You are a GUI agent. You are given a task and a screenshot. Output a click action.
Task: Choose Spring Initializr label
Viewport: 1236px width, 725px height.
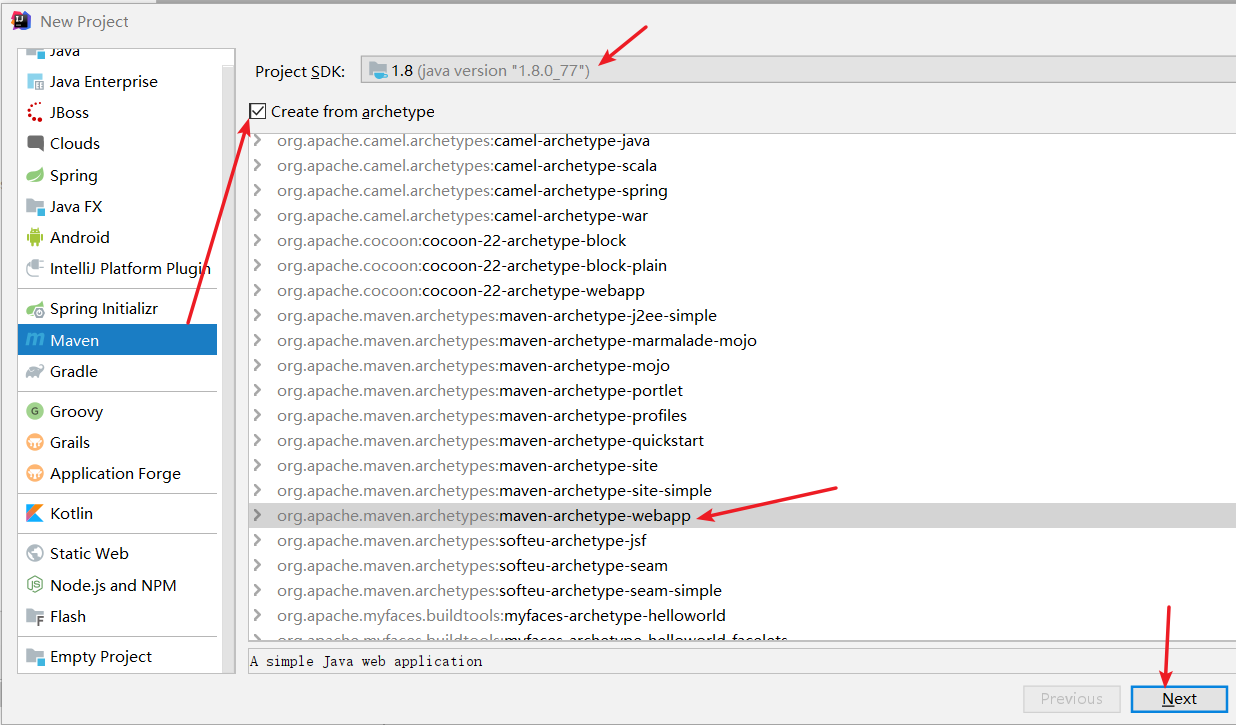(104, 309)
